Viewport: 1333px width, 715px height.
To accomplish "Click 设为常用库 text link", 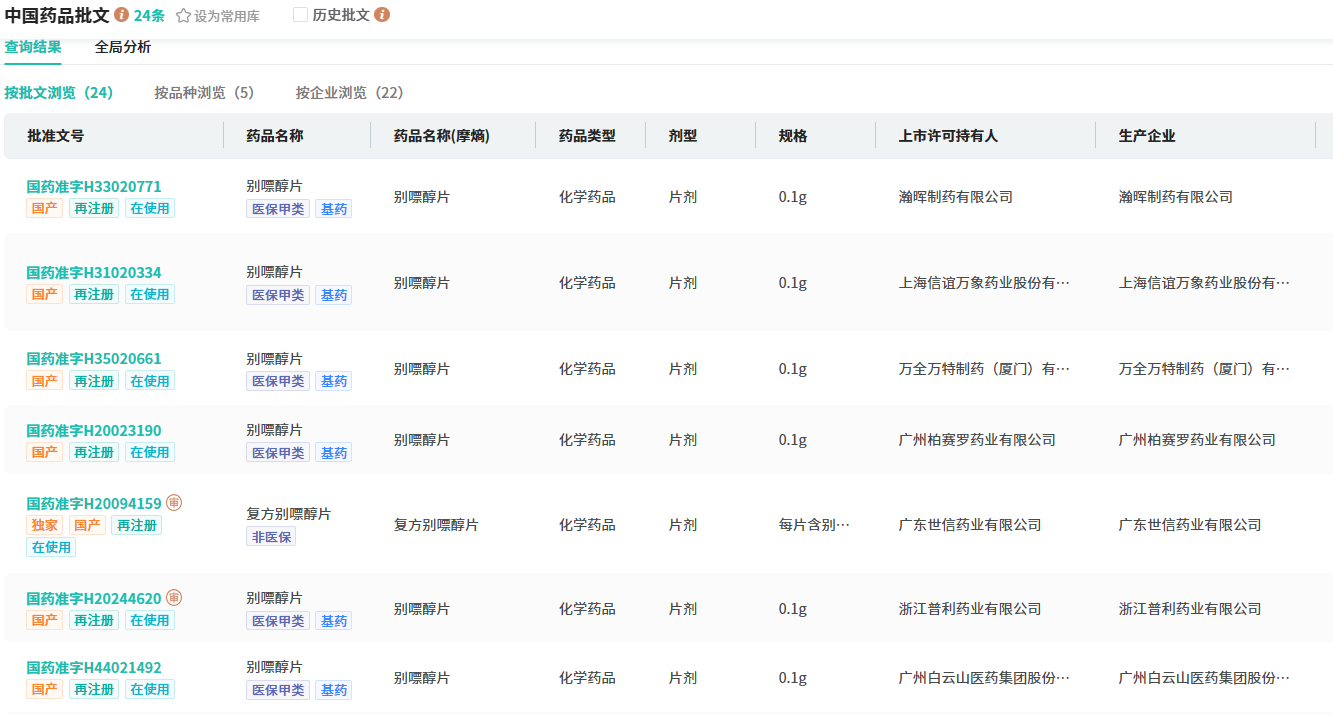I will tap(227, 16).
